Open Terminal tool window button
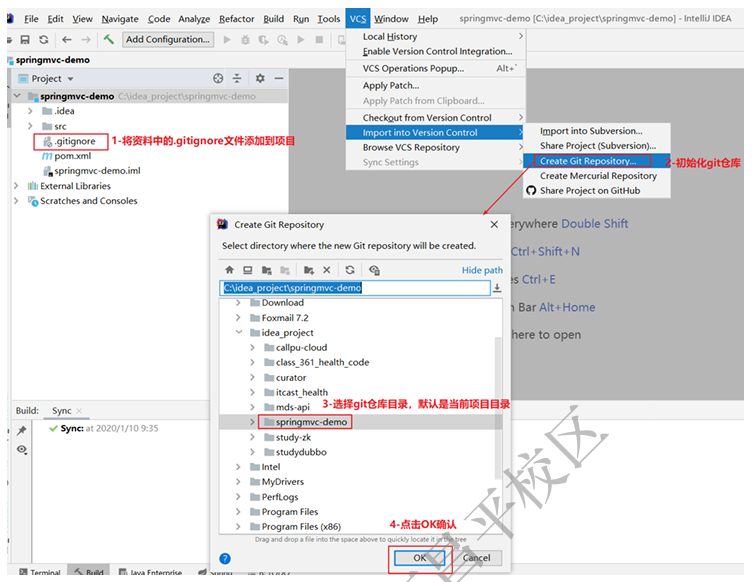 40,572
